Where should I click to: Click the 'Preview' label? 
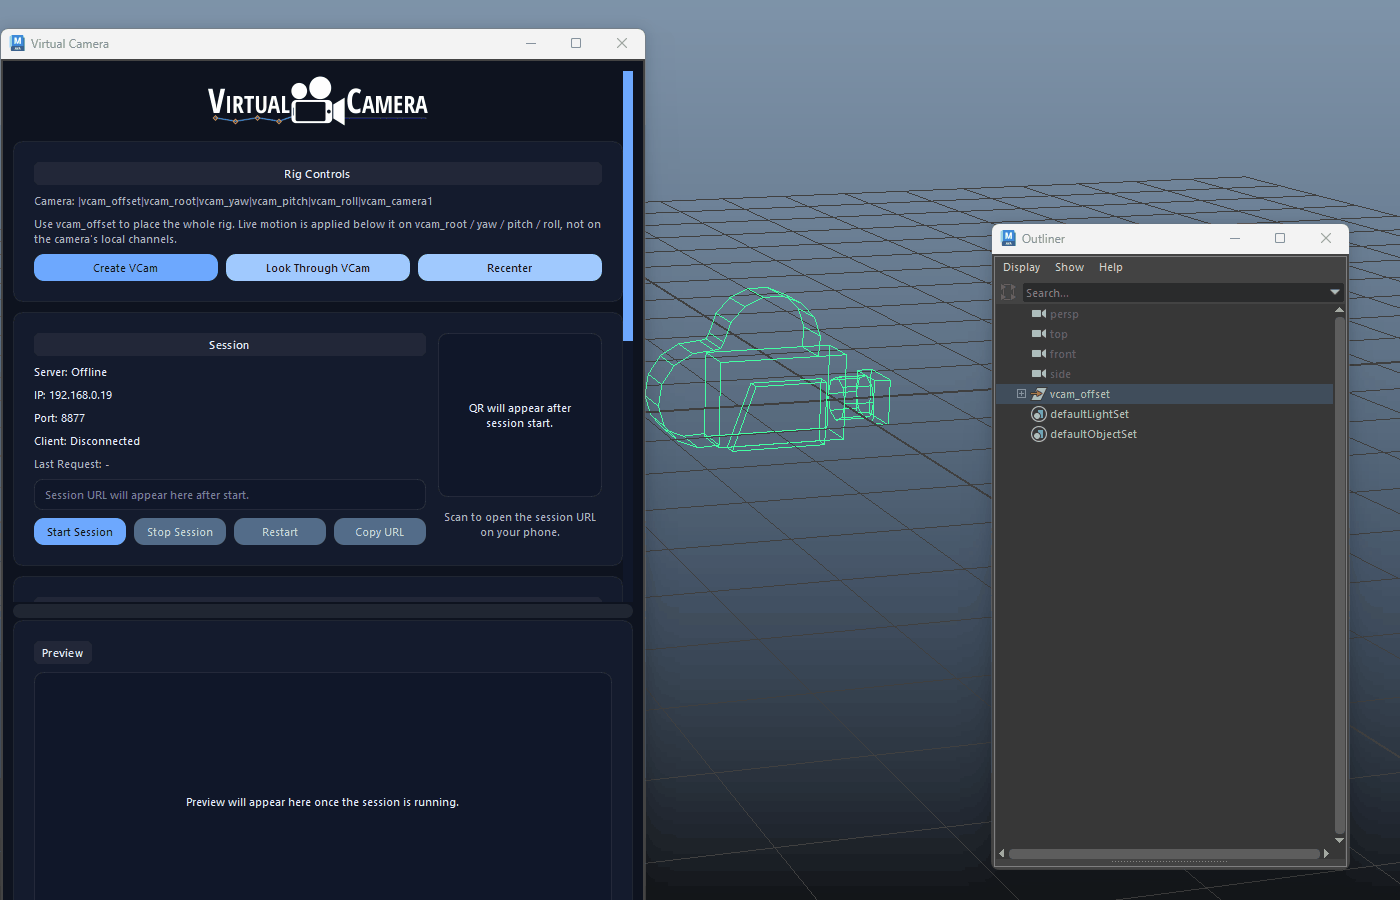[x=63, y=653]
